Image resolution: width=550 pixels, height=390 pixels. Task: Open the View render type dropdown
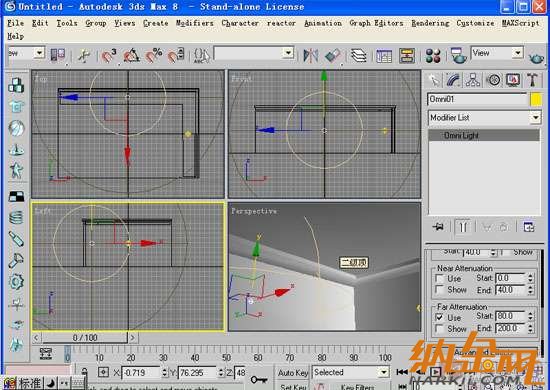point(517,53)
